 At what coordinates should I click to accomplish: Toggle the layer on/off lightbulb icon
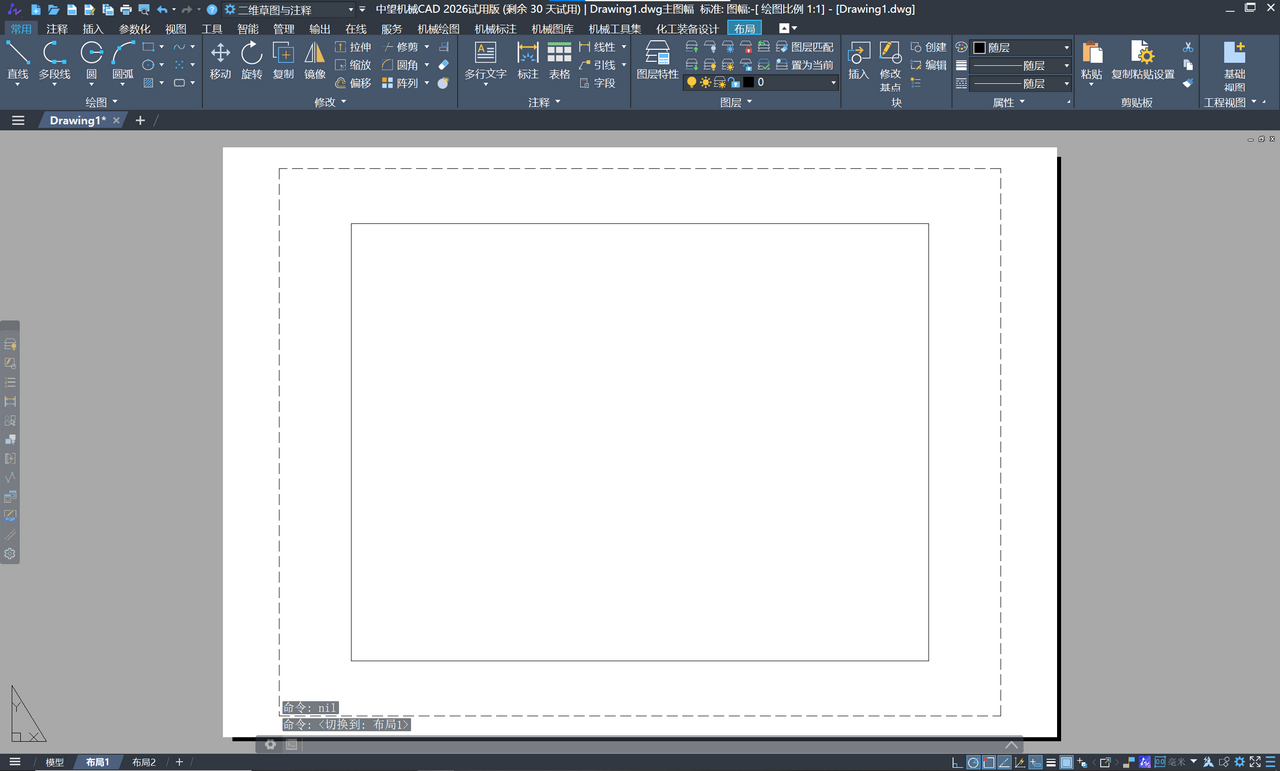[691, 83]
